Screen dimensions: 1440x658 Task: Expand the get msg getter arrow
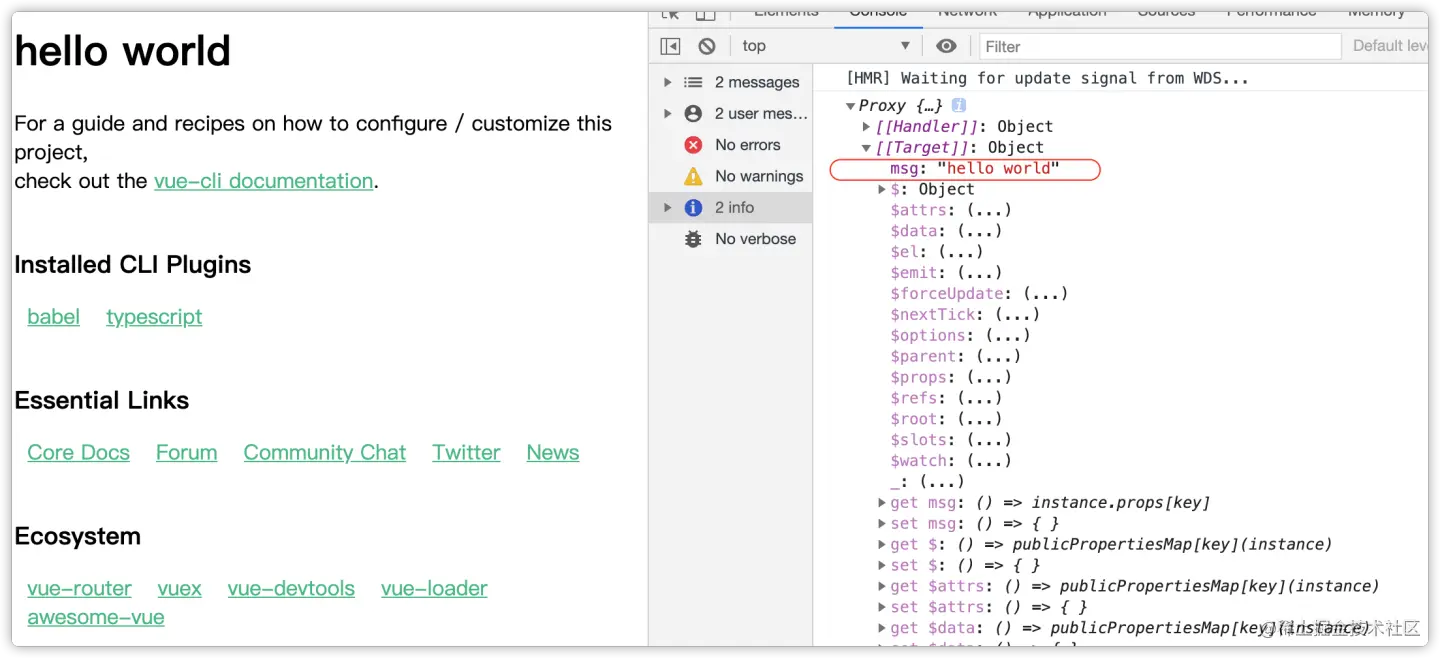click(882, 503)
